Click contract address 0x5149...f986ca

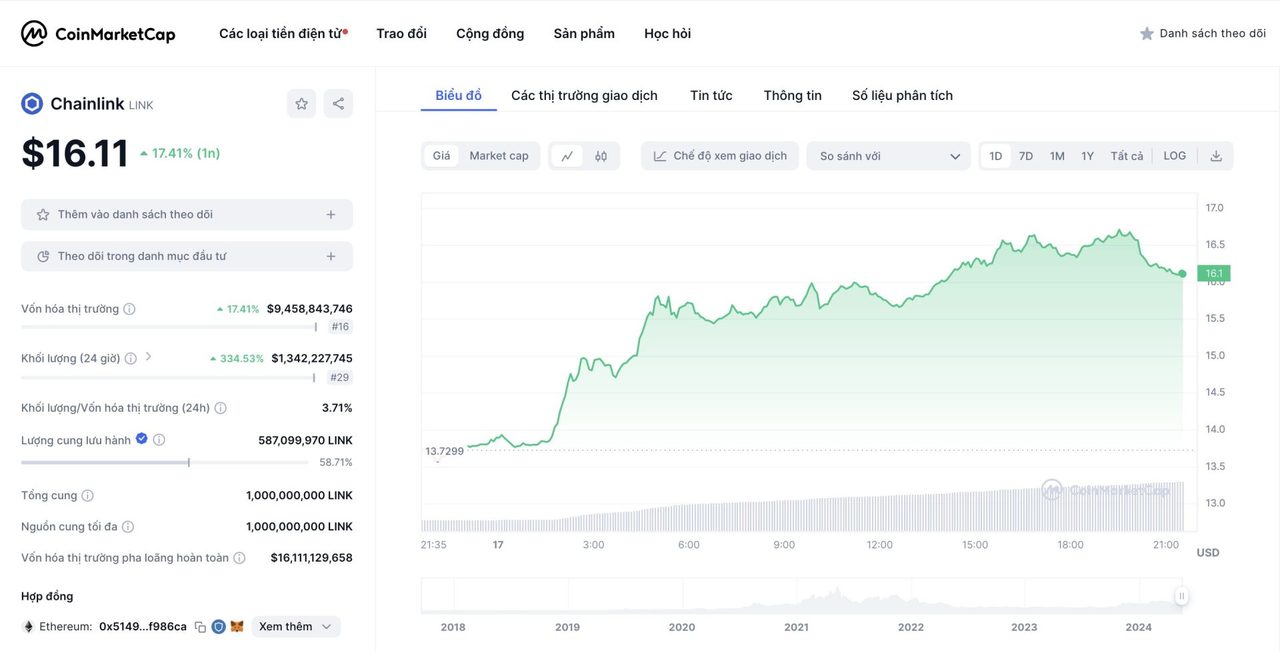[x=143, y=627]
